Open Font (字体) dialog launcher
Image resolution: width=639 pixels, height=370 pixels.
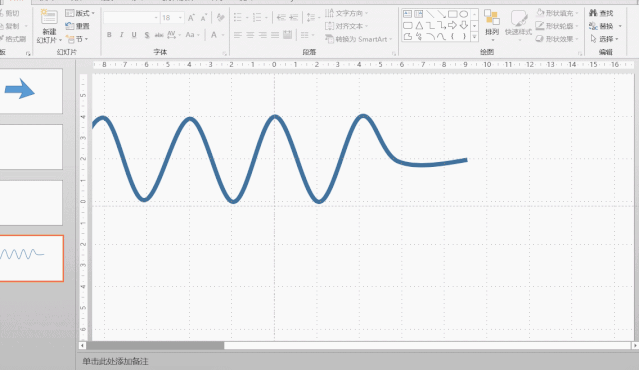[224, 53]
